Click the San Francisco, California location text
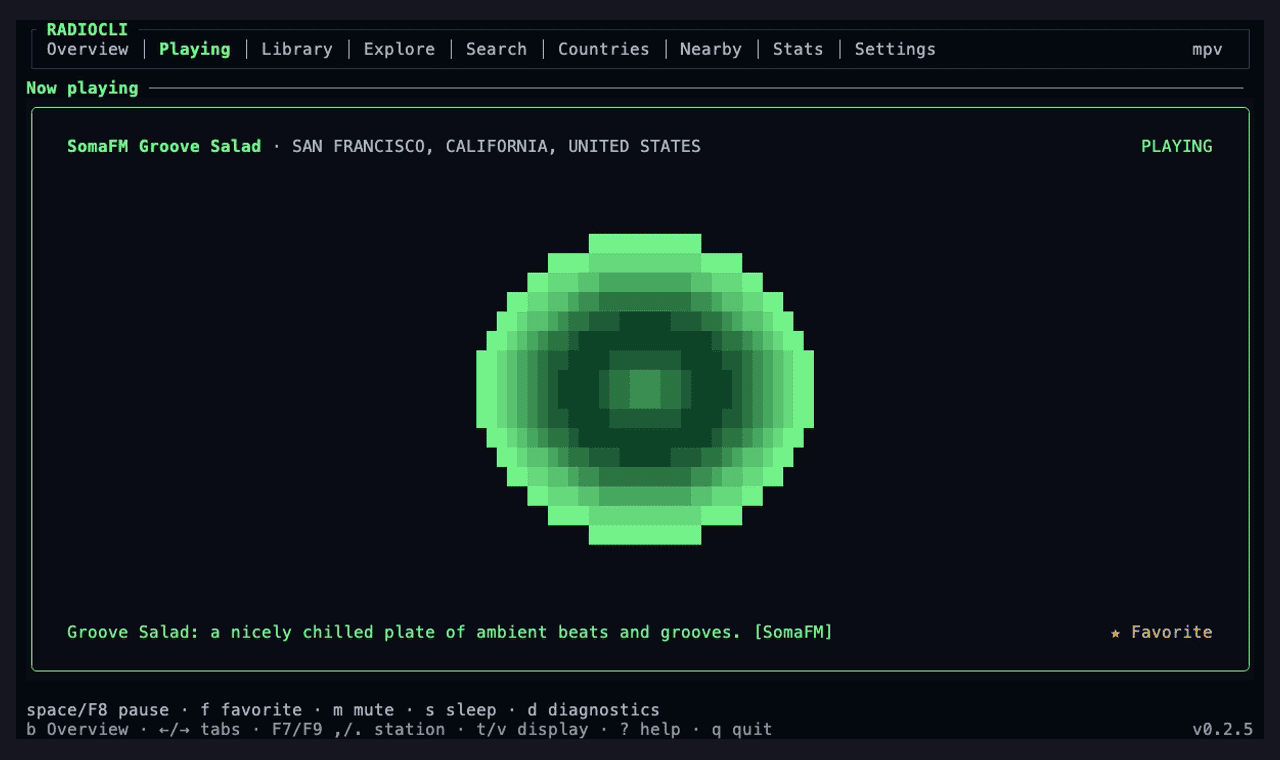This screenshot has width=1280, height=760. coord(496,146)
